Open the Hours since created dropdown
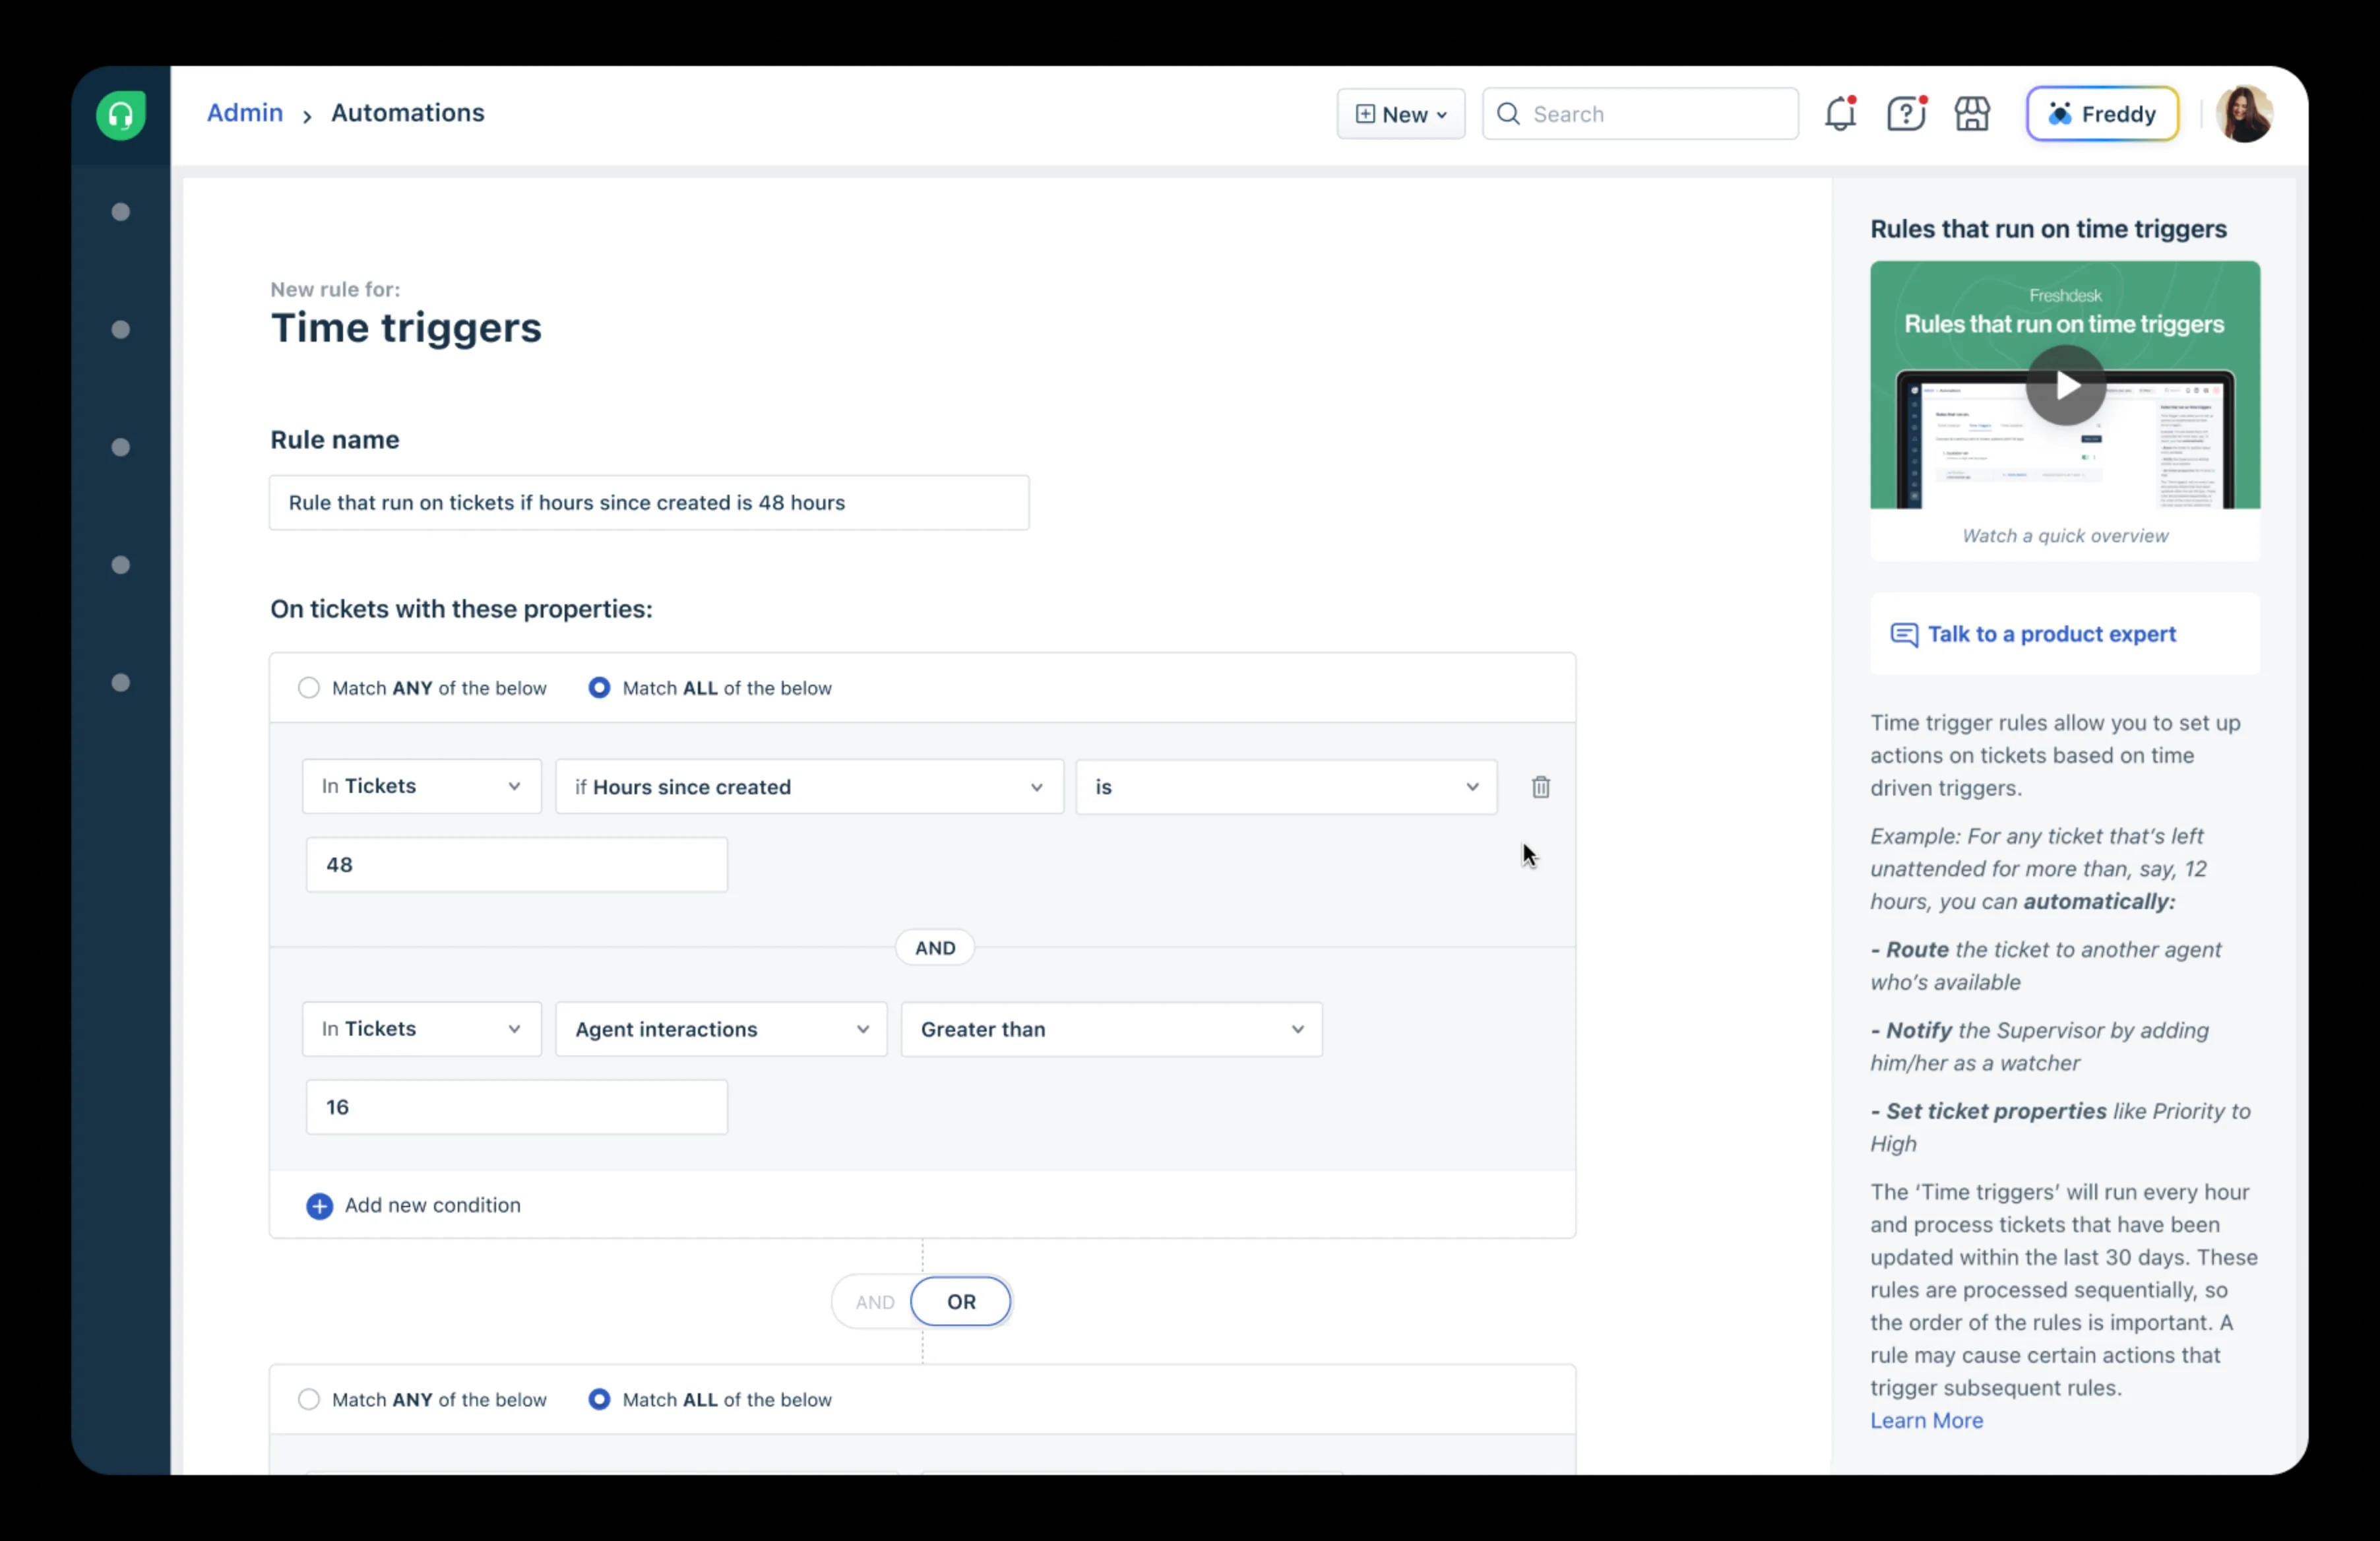Viewport: 2380px width, 1541px height. [x=809, y=787]
